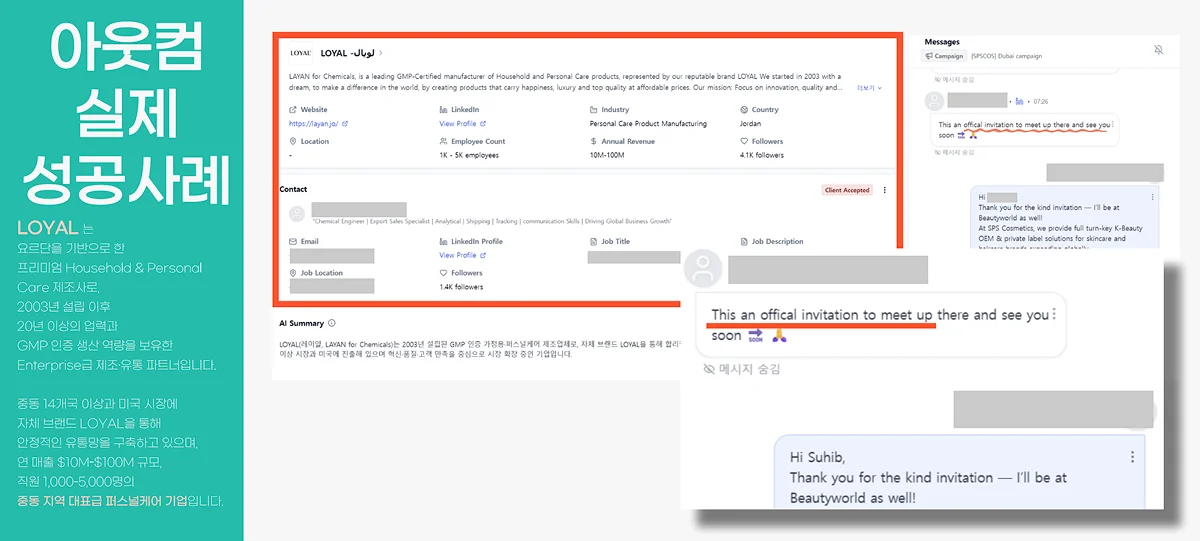Screen dimensions: 1200x541
Task: Open the LOYAL company logo thumbnail
Action: (301, 53)
